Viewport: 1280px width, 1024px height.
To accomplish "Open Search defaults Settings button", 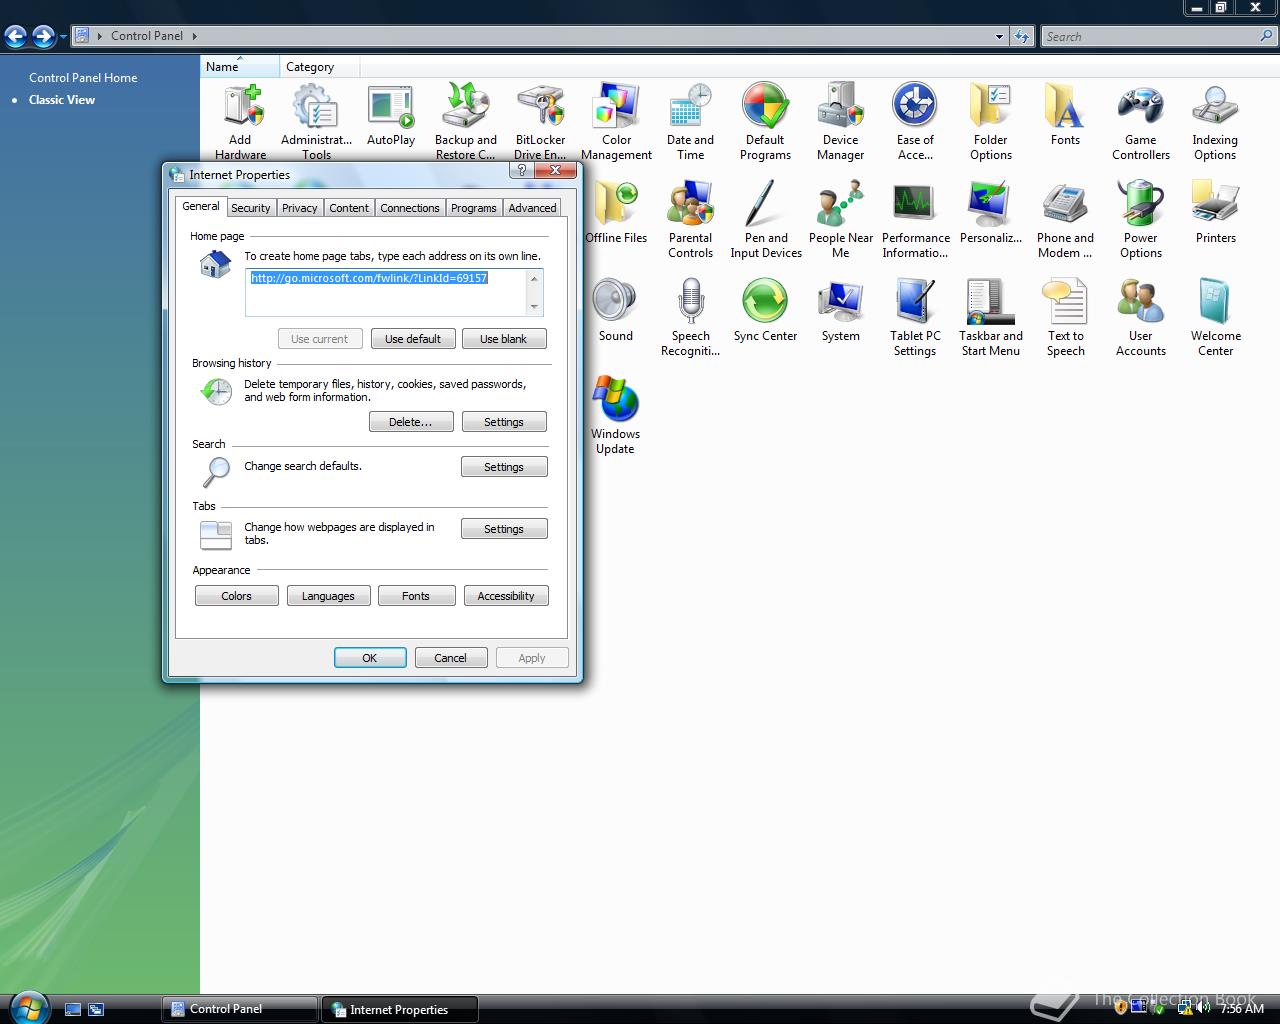I will coord(504,467).
